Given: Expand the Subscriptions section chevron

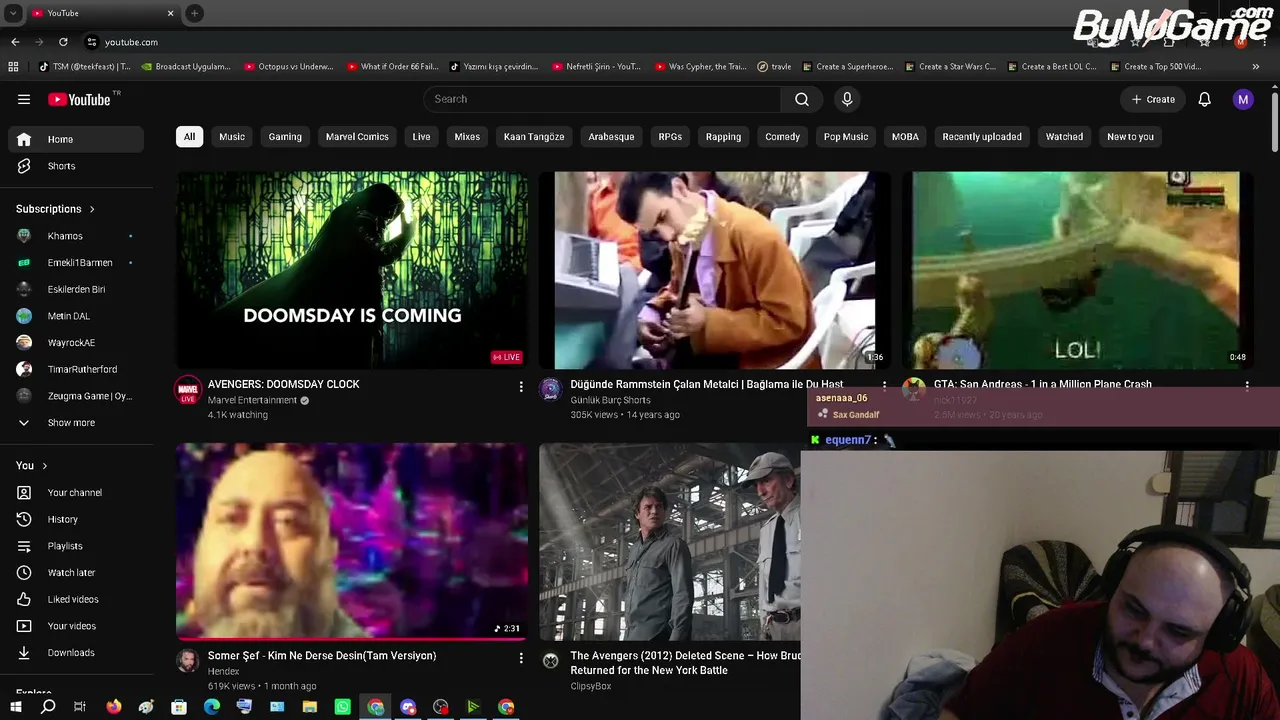Looking at the screenshot, I should [x=92, y=209].
